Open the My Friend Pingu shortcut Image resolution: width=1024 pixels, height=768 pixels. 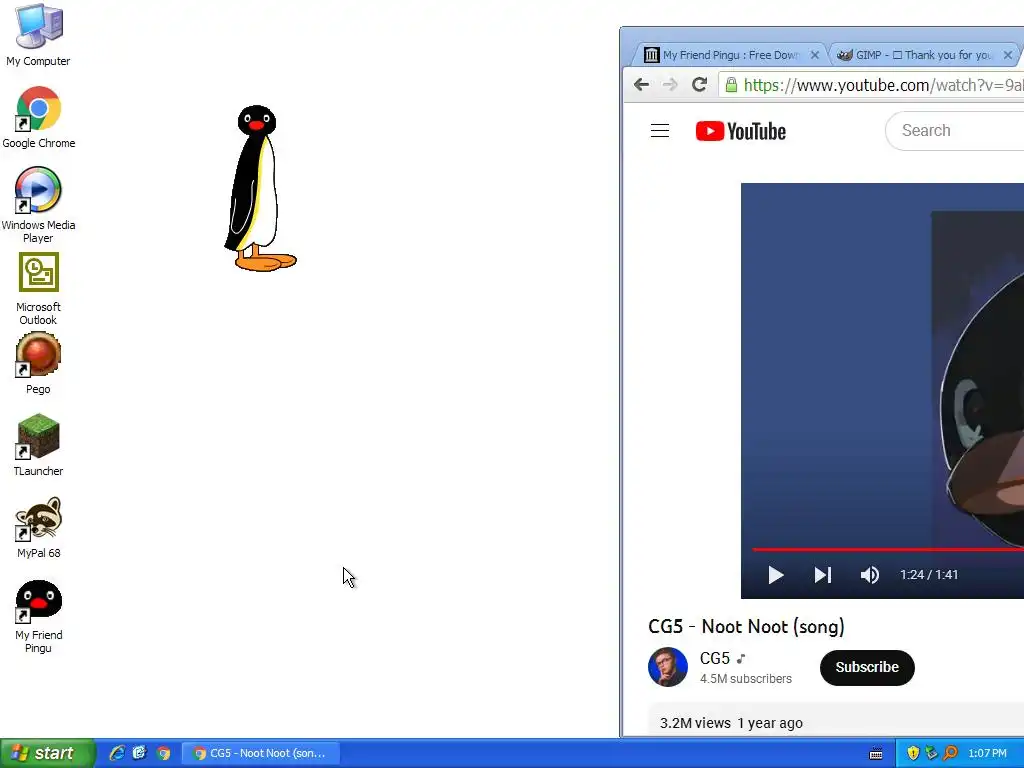39,616
